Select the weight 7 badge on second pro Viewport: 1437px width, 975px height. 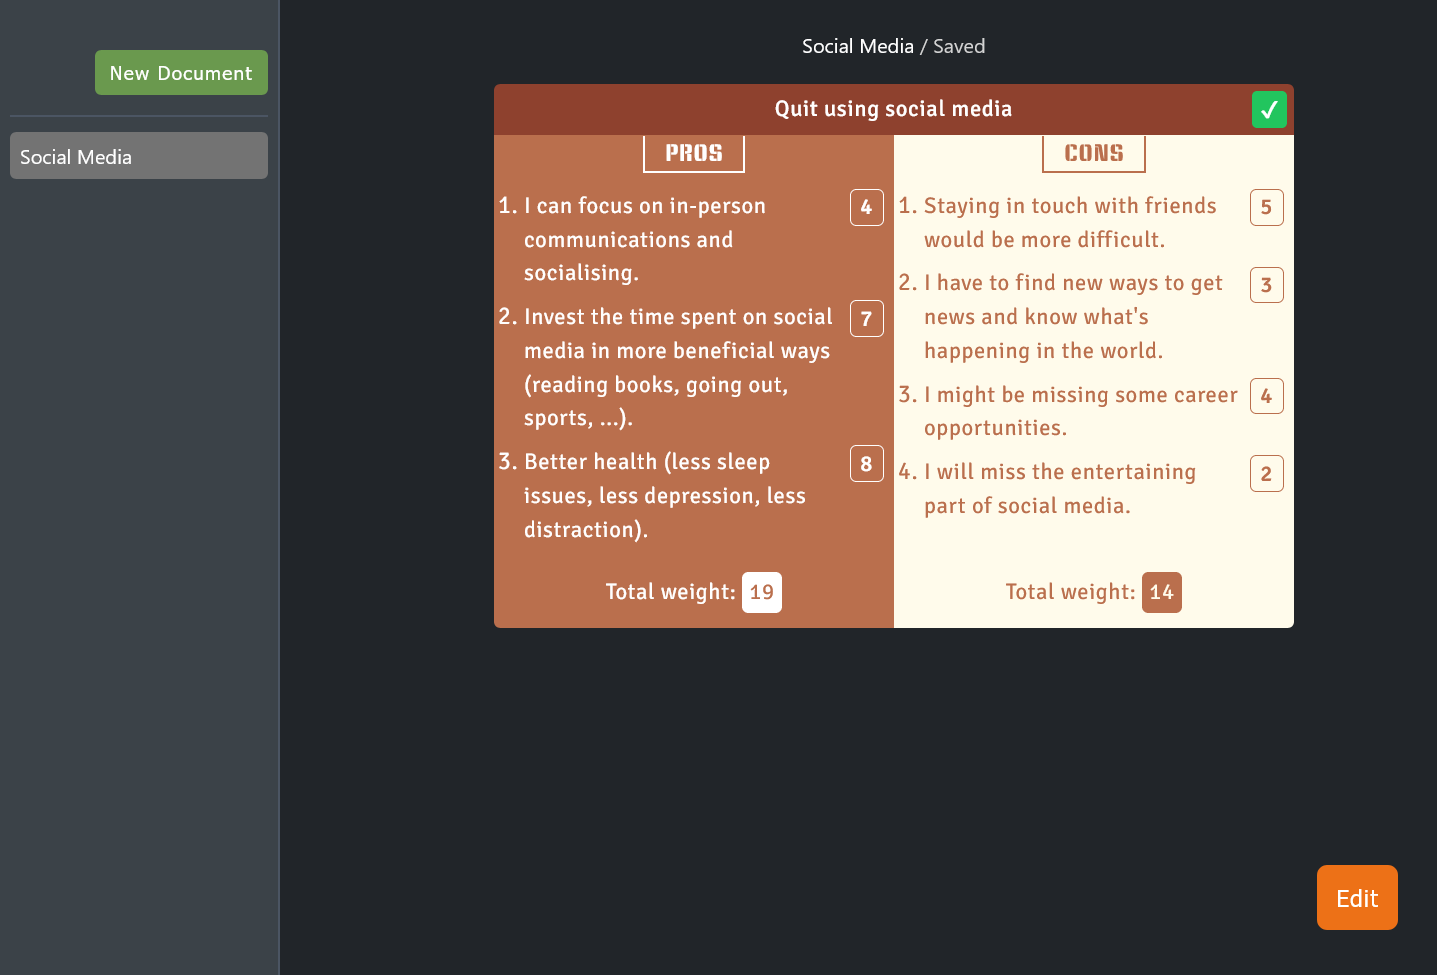point(866,319)
